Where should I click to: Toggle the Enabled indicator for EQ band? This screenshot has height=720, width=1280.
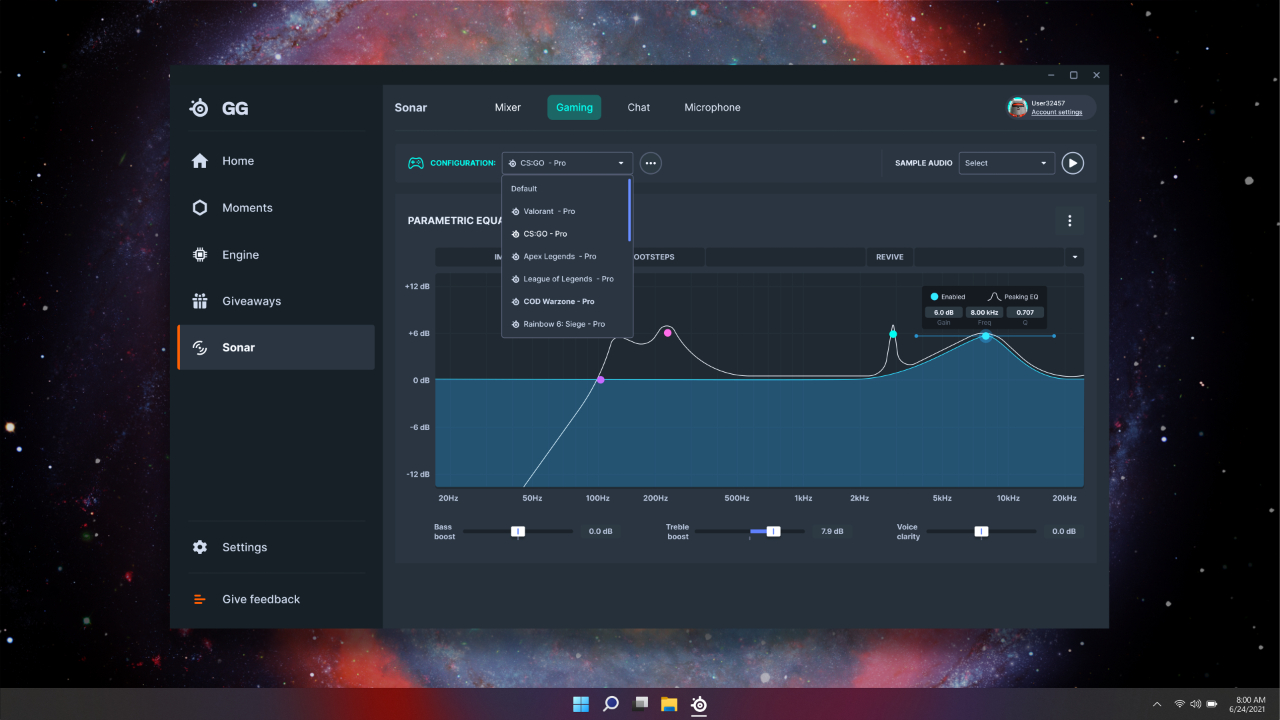pos(935,297)
